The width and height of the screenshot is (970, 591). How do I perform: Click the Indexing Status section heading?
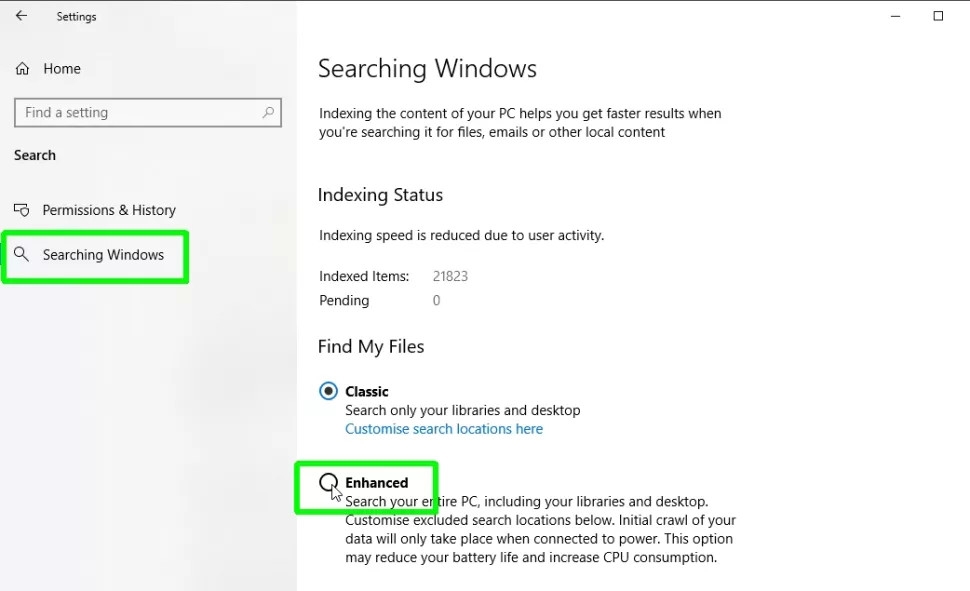380,194
